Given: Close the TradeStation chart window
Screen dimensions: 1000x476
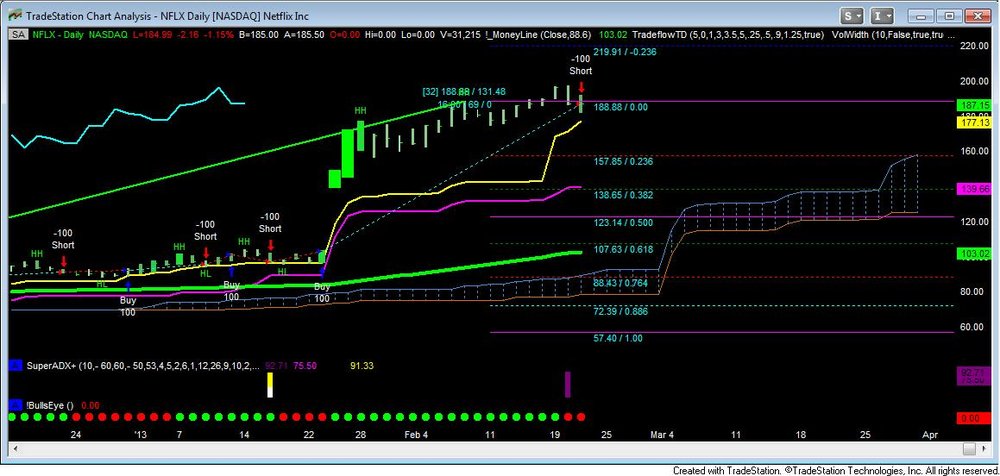Looking at the screenshot, I should pos(979,15).
